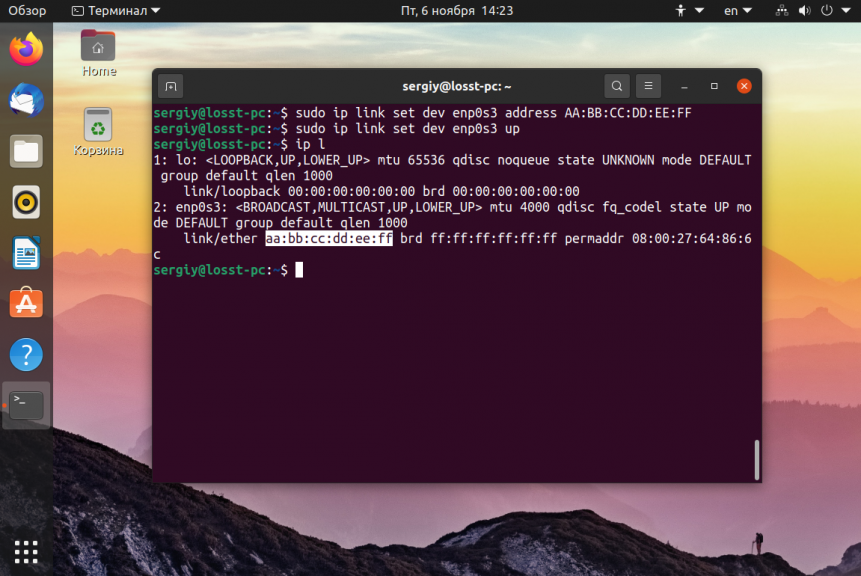Open the terminal hamburger menu

click(648, 86)
